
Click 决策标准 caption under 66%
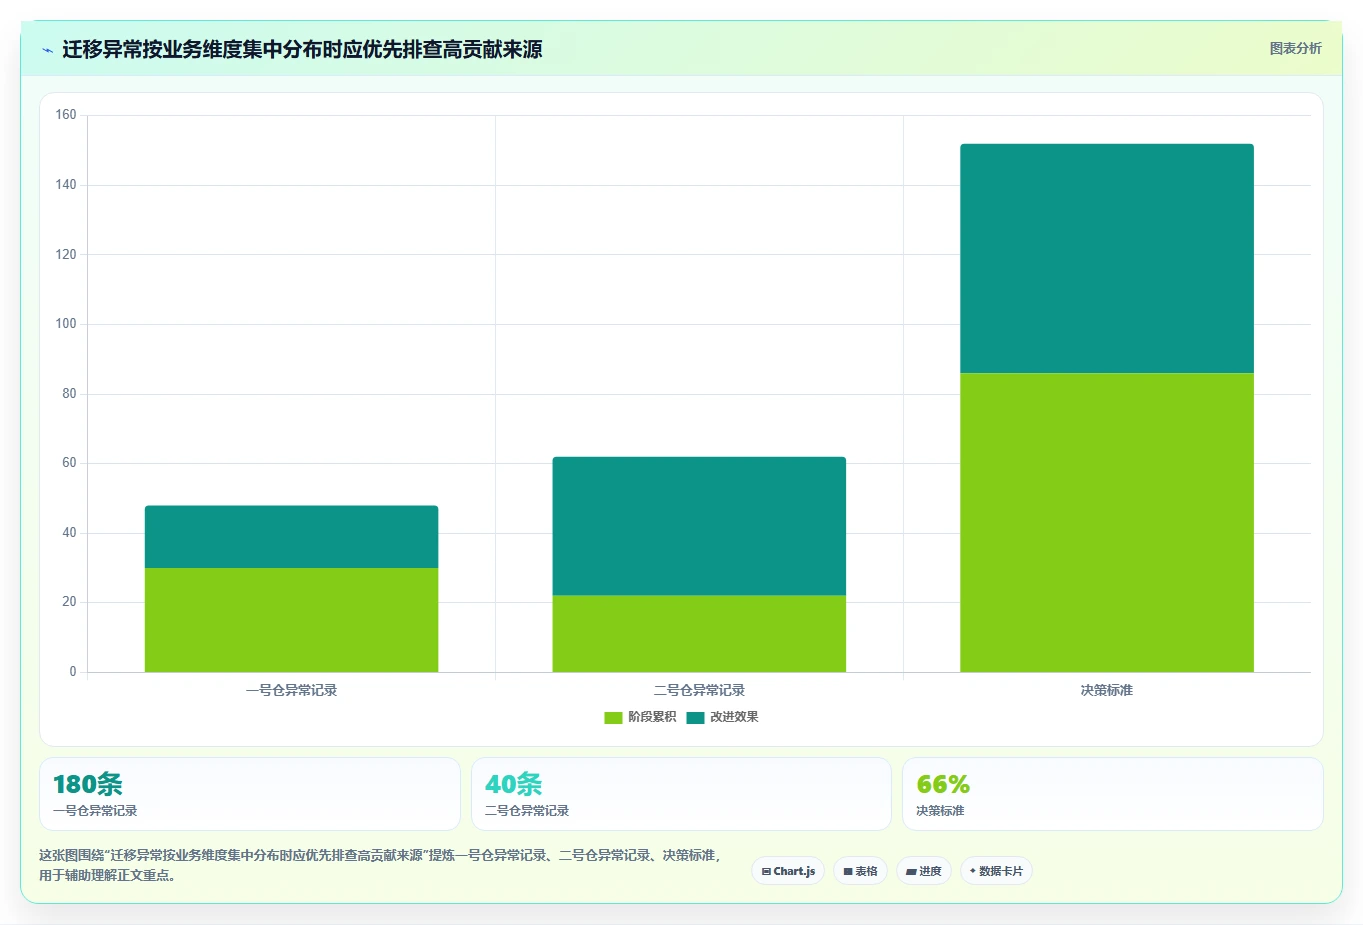pos(940,811)
